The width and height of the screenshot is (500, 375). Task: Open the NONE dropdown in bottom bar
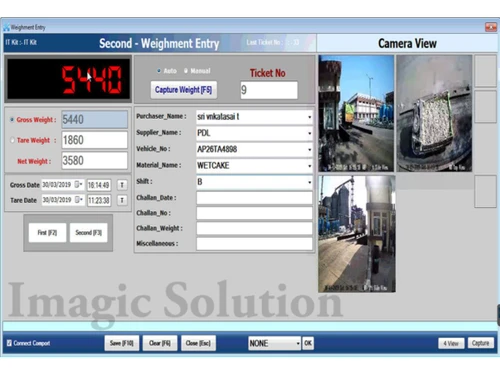pos(298,343)
